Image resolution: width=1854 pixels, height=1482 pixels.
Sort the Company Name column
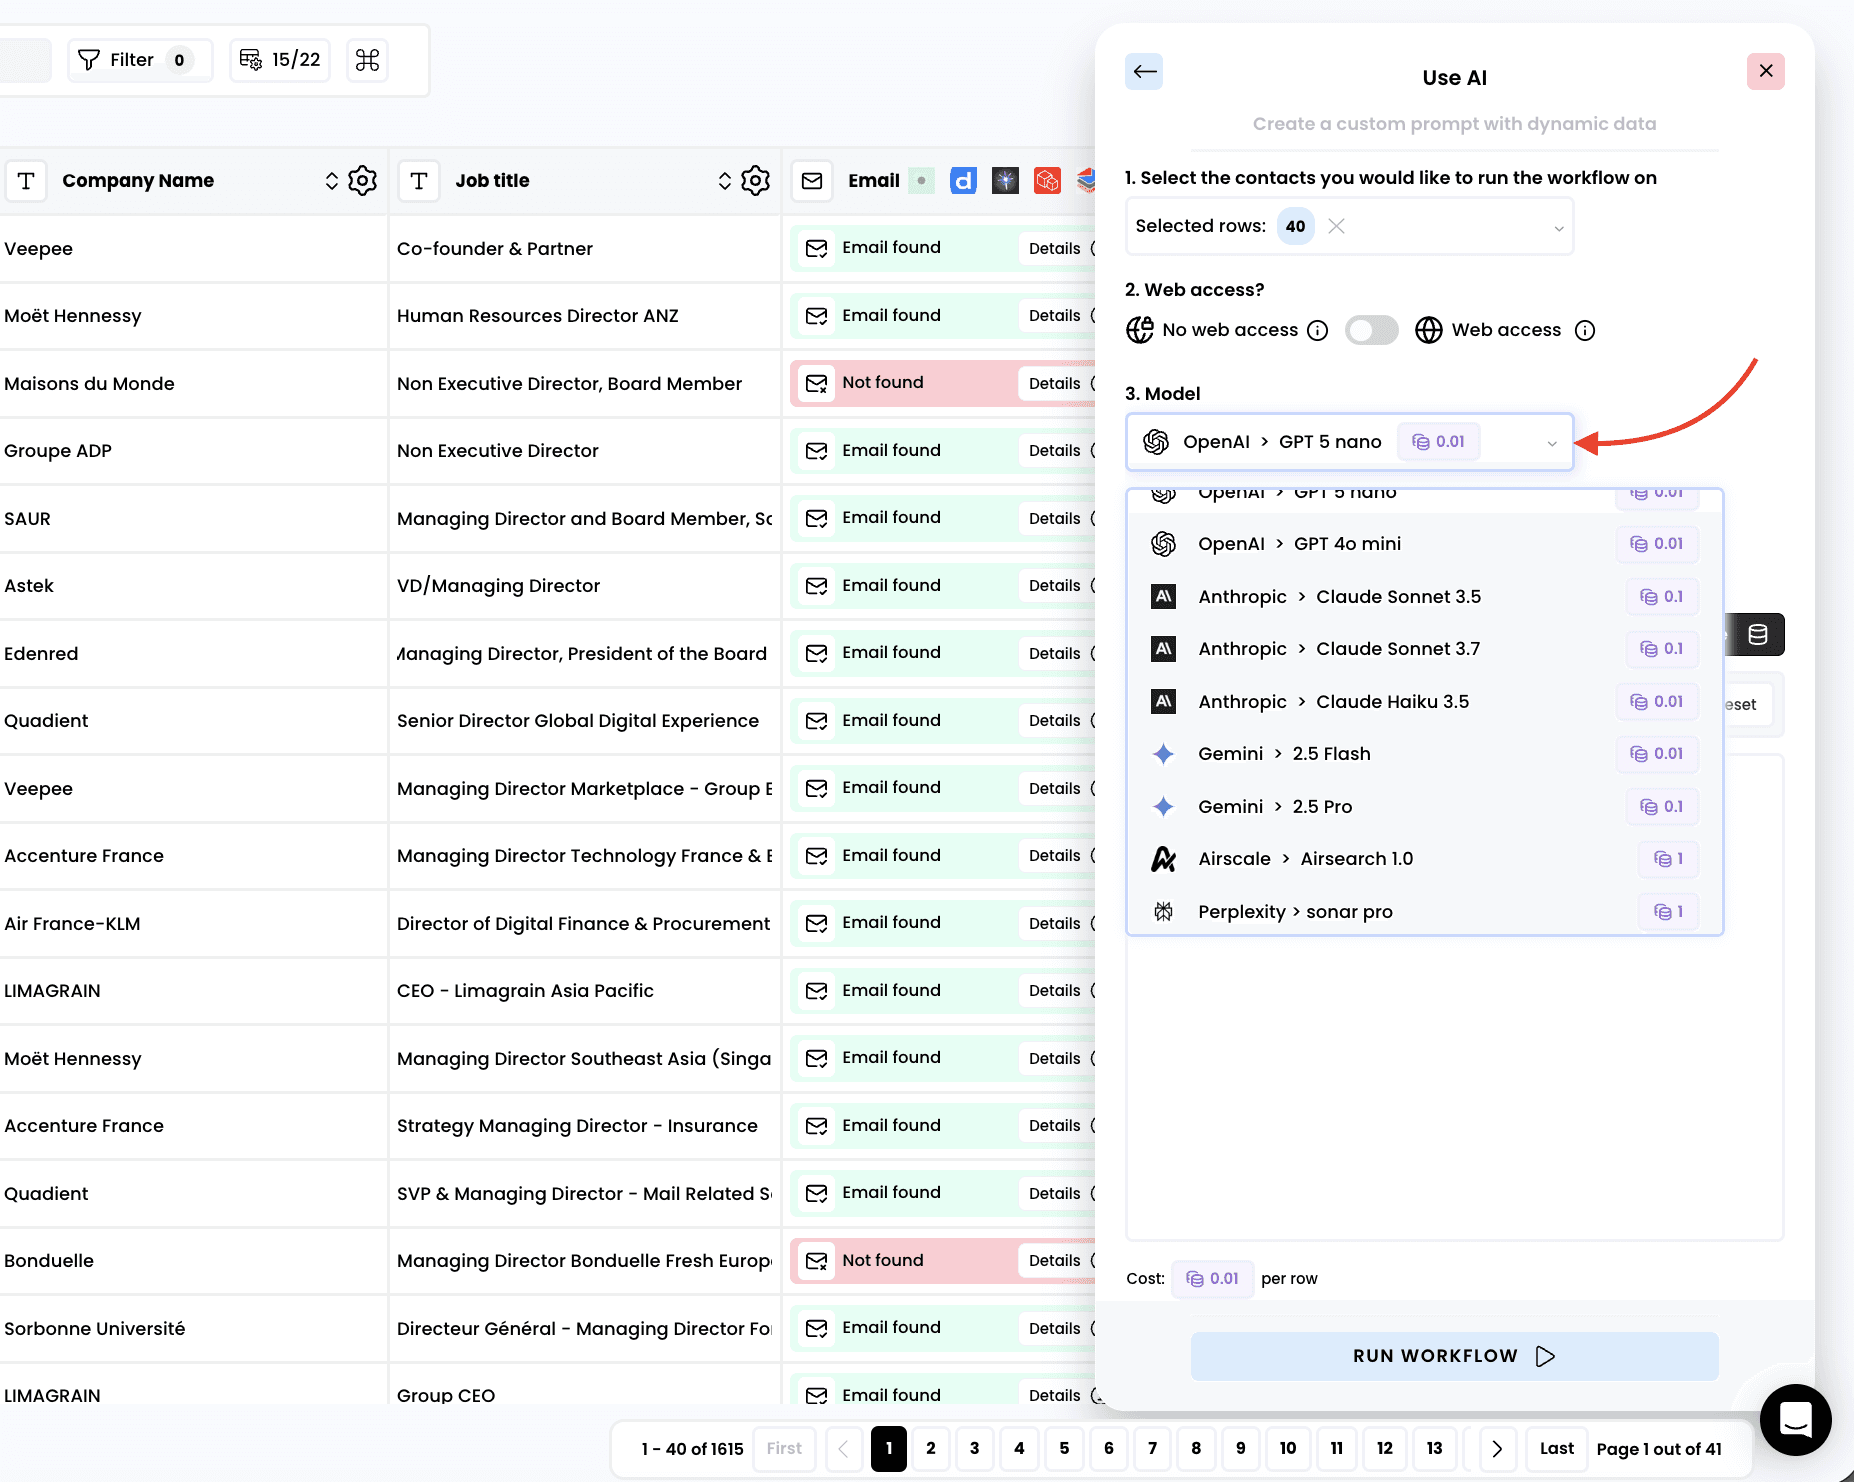point(332,181)
